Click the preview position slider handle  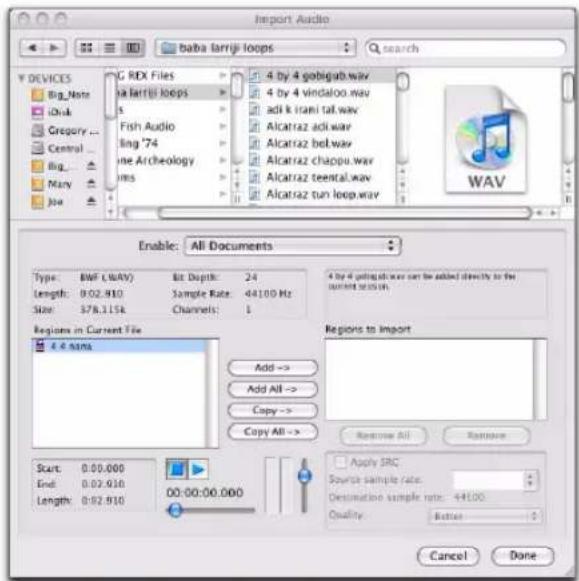175,510
